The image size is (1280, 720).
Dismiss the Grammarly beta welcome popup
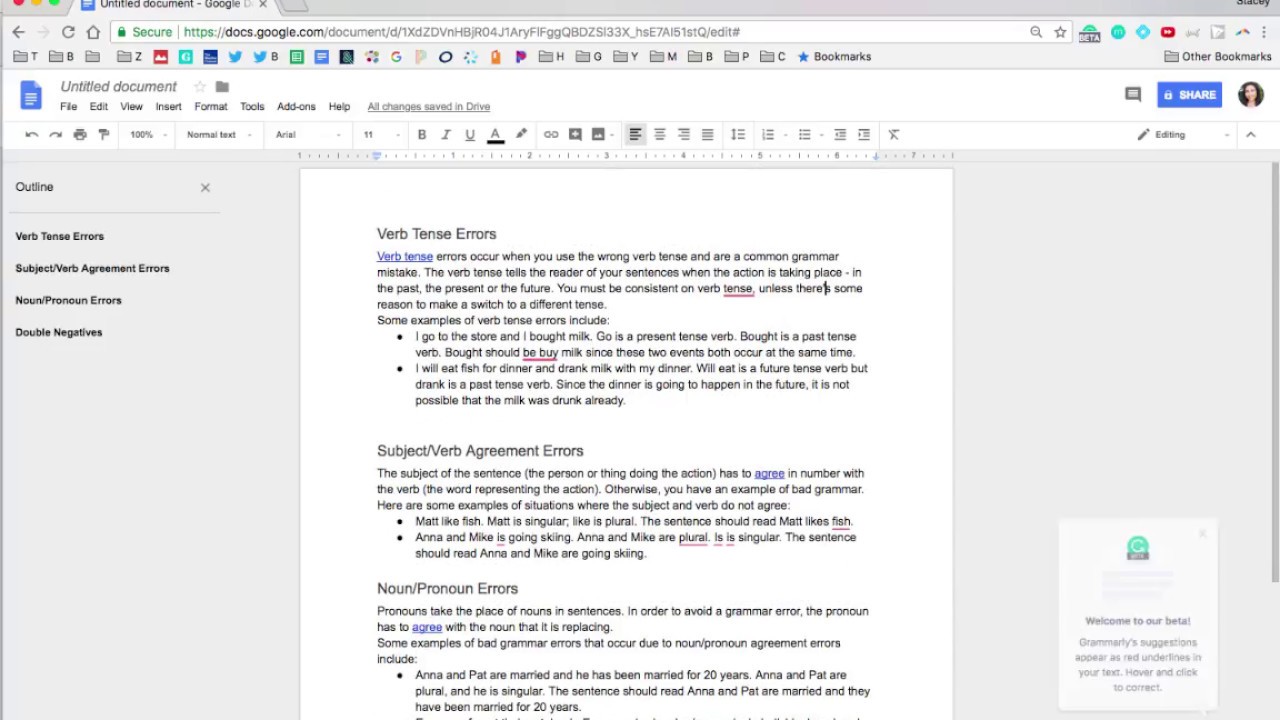(1203, 534)
